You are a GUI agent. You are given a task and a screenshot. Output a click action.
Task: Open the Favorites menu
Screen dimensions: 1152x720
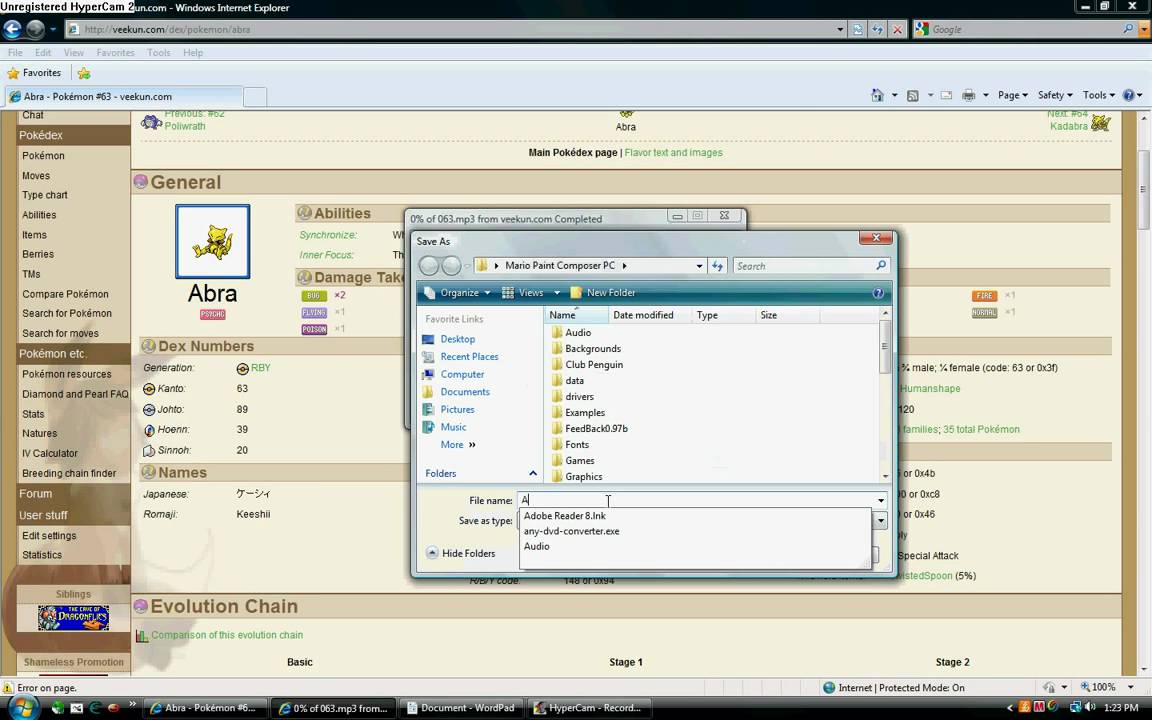pyautogui.click(x=115, y=53)
